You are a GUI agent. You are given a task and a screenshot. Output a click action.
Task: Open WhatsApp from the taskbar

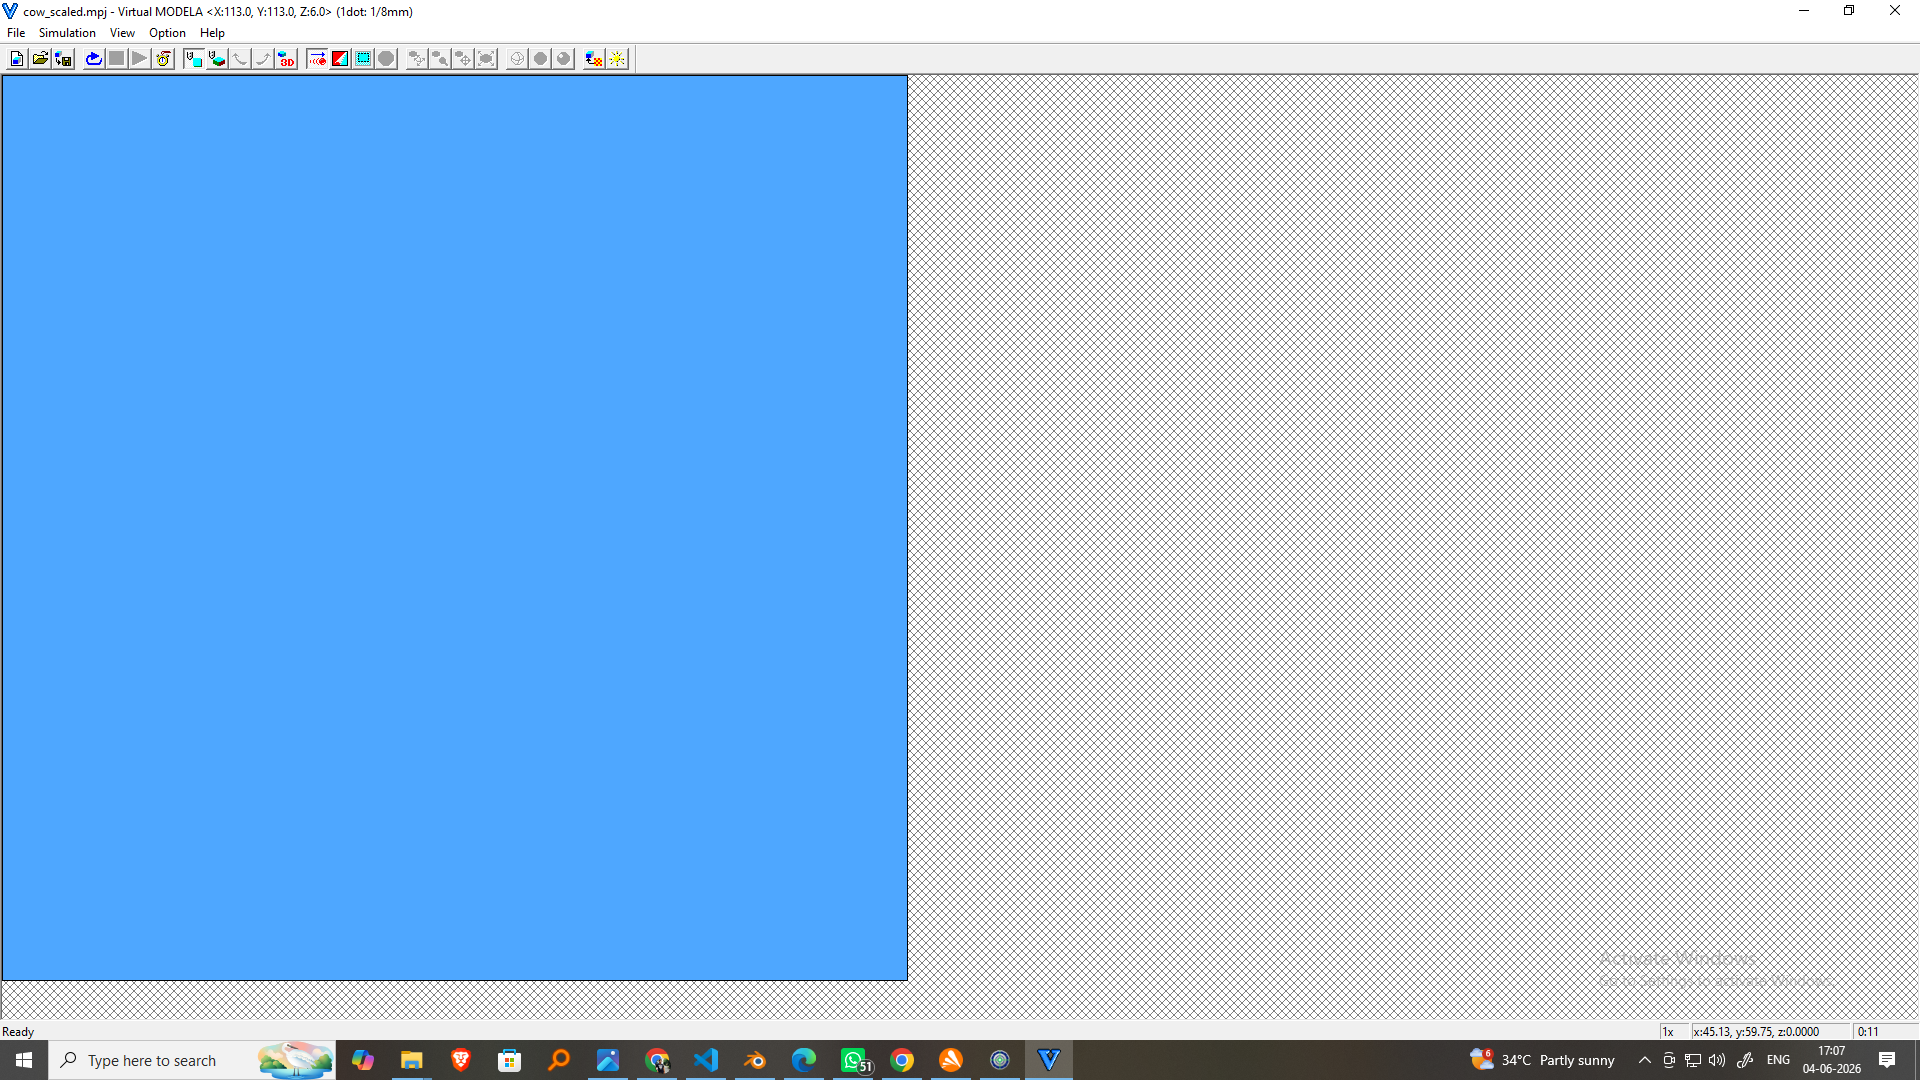click(853, 1060)
